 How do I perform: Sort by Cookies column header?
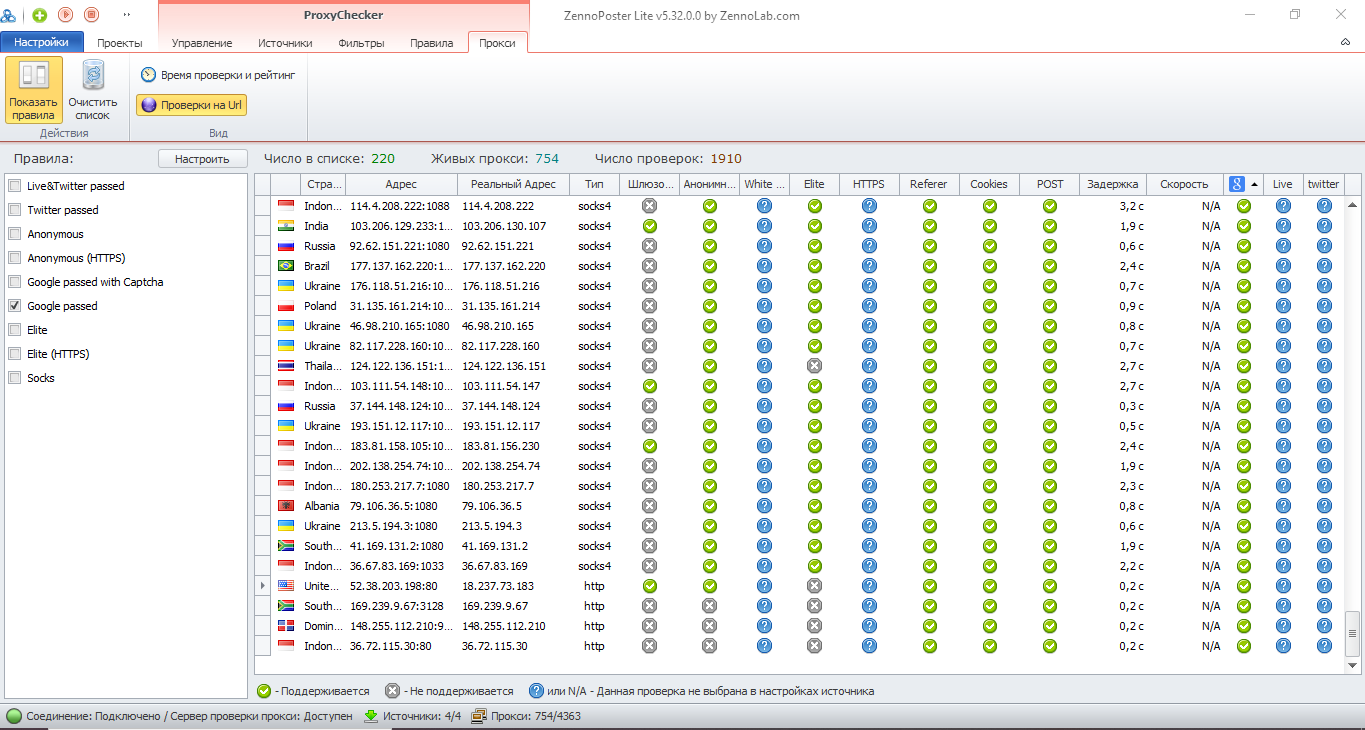989,184
